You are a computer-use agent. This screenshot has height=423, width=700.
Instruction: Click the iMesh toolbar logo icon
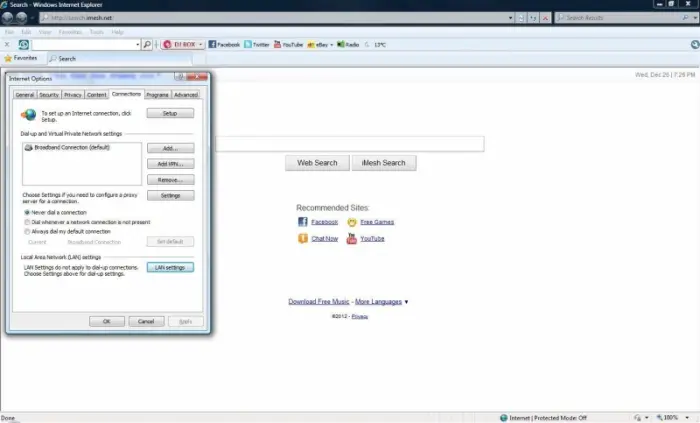[24, 45]
